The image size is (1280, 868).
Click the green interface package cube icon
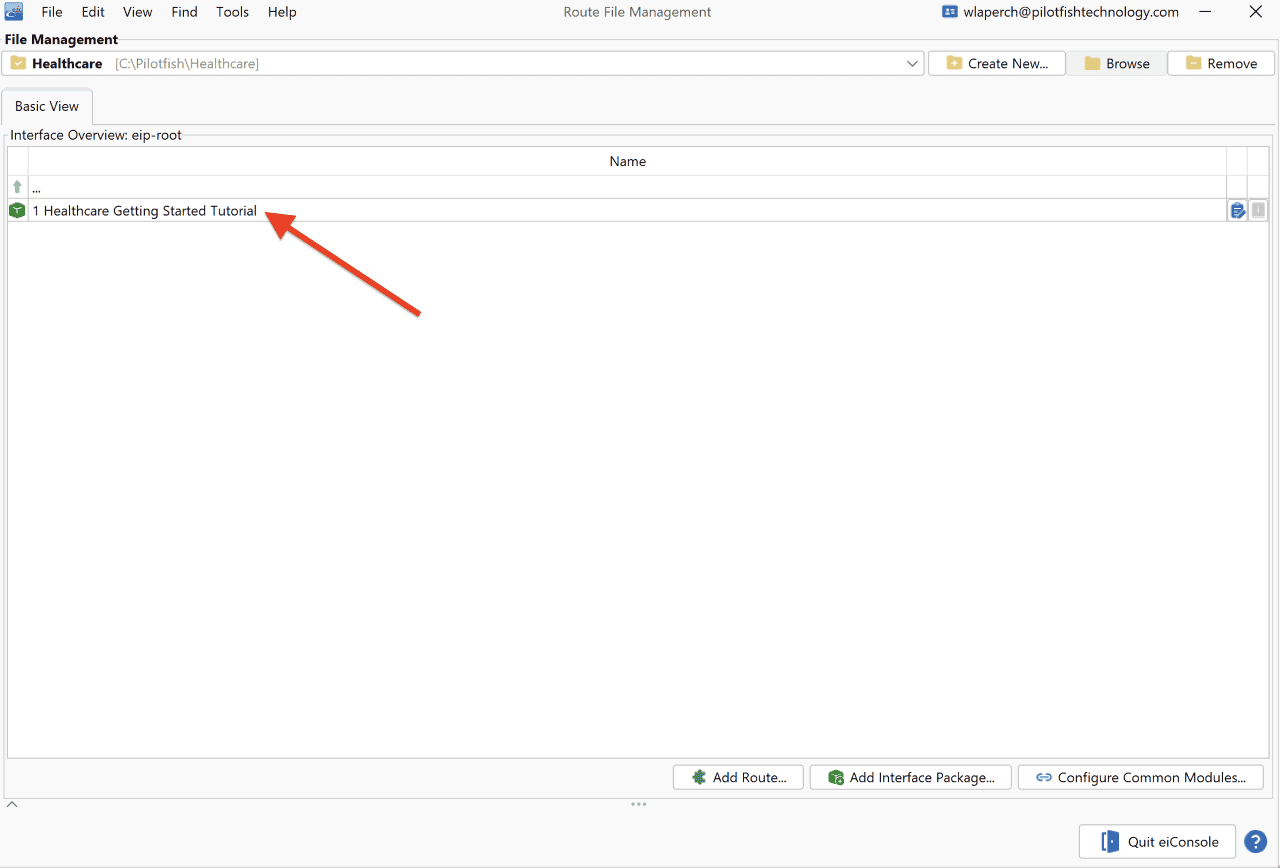click(17, 210)
